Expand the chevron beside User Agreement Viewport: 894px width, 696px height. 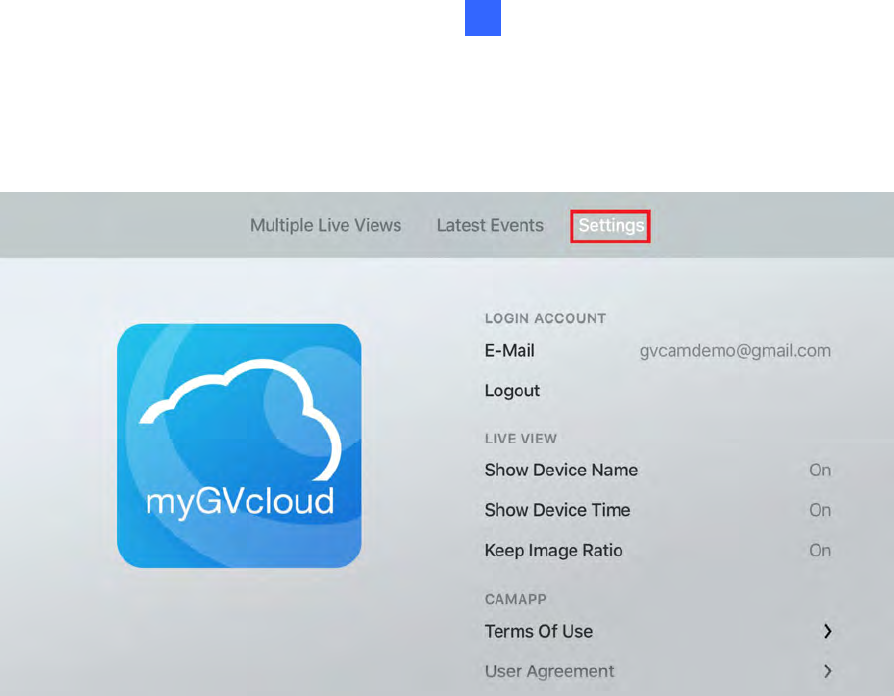coord(827,671)
